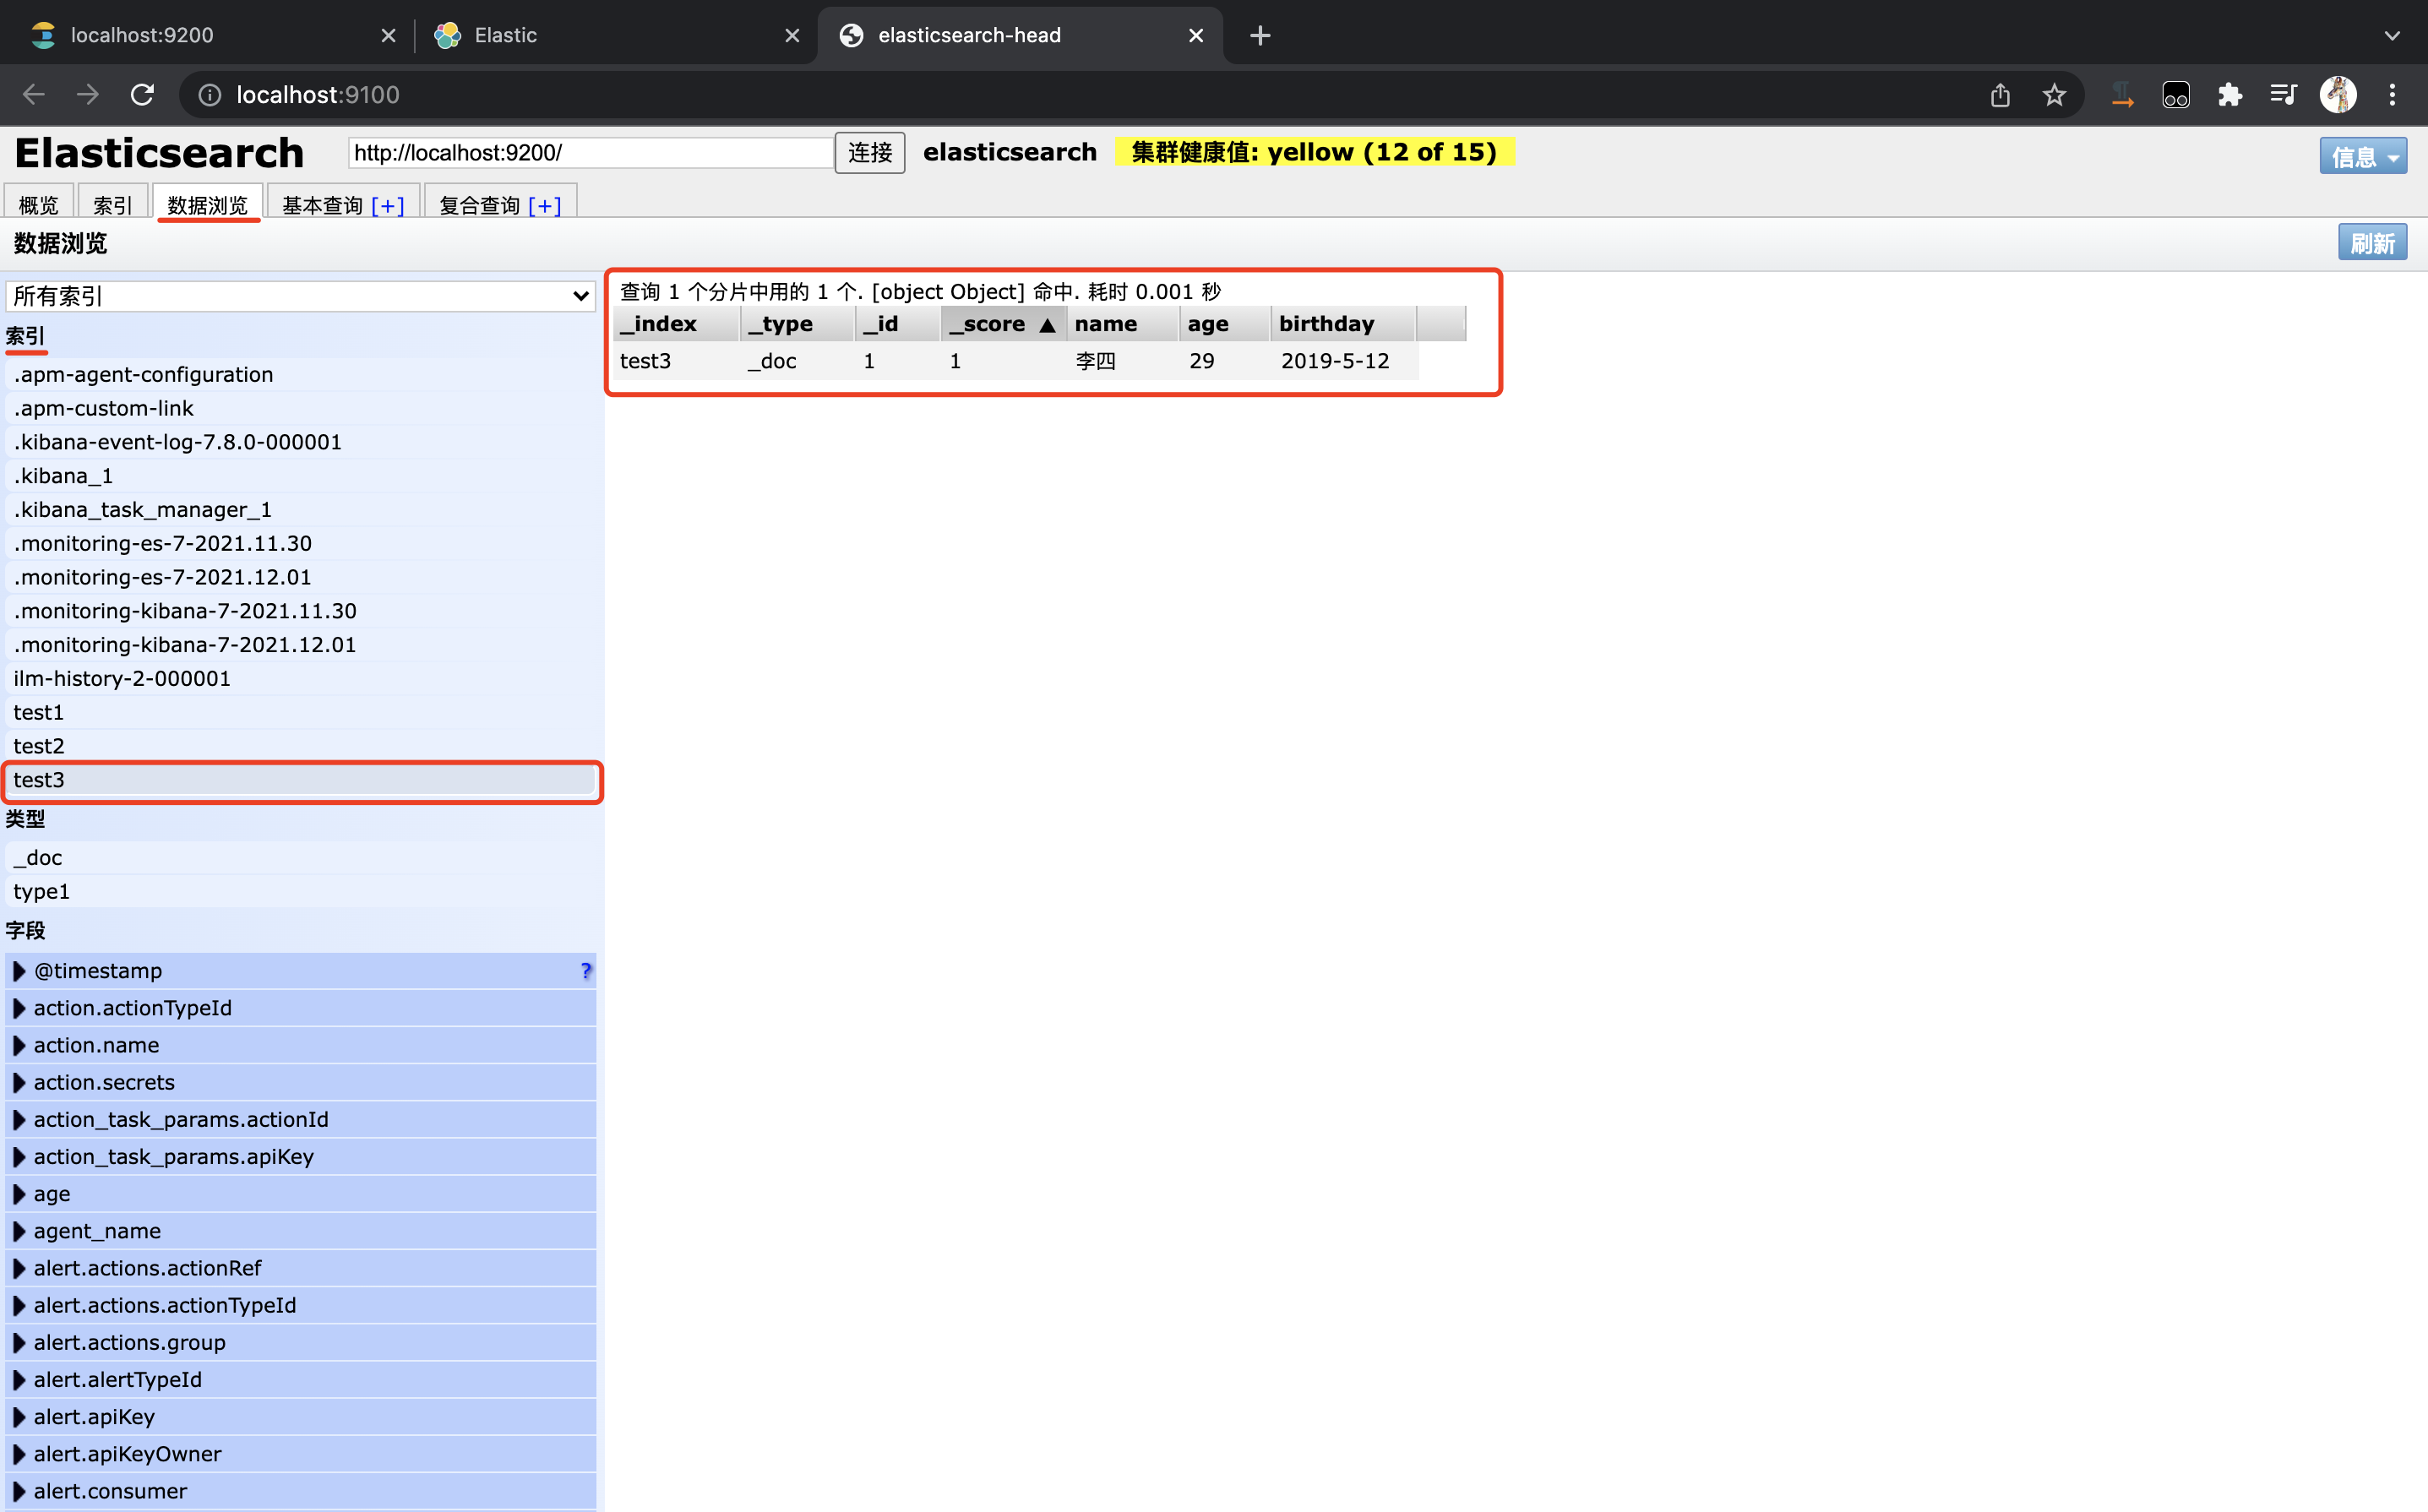This screenshot has height=1512, width=2428.
Task: Edit the http://localhost:9200/ connection field
Action: tap(590, 153)
